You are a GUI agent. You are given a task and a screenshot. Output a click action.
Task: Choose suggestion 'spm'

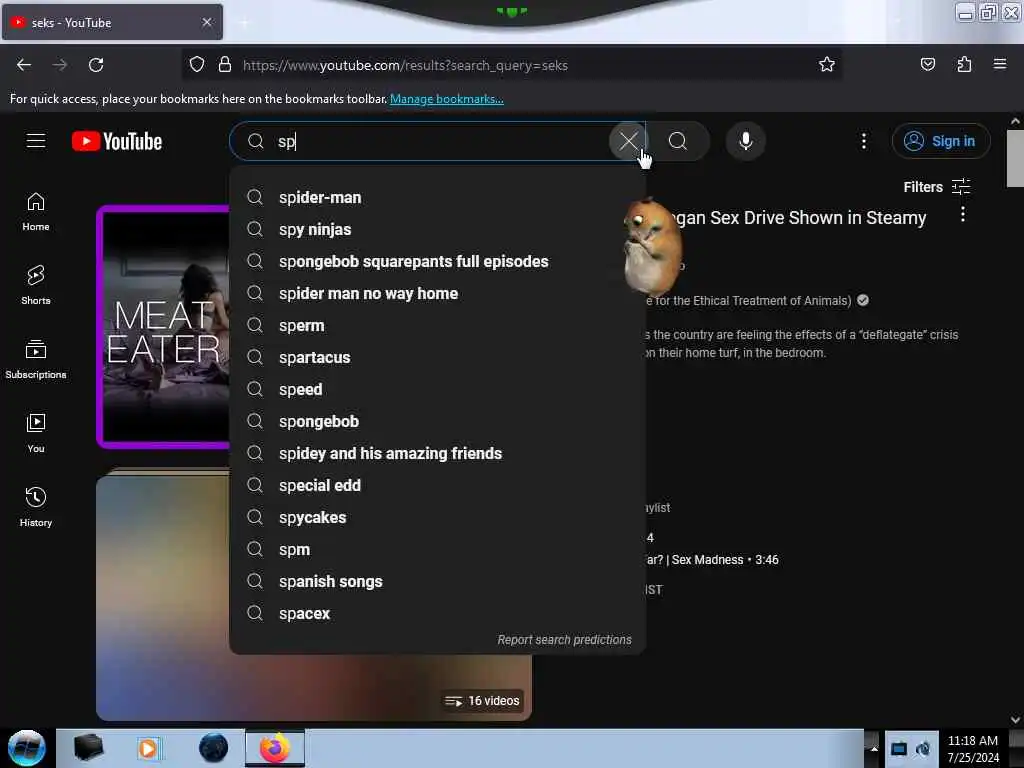437,549
